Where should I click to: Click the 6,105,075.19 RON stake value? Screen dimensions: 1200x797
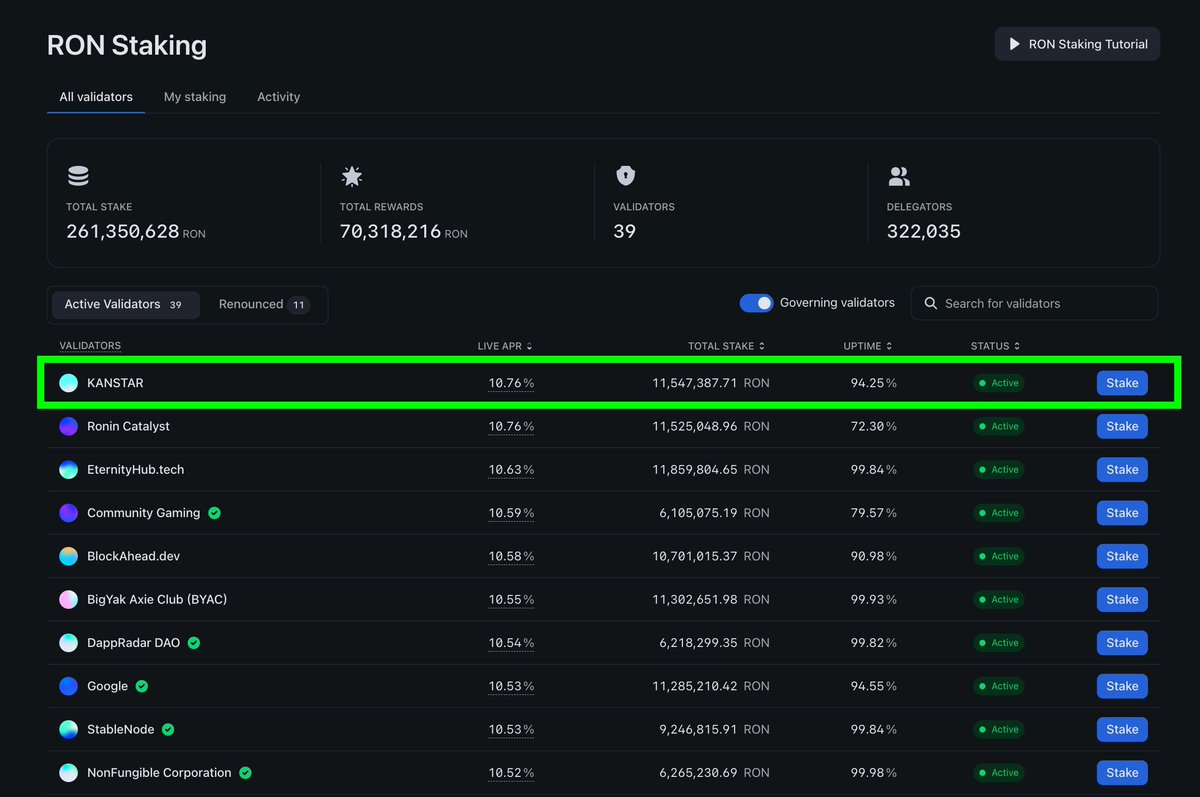pyautogui.click(x=715, y=513)
